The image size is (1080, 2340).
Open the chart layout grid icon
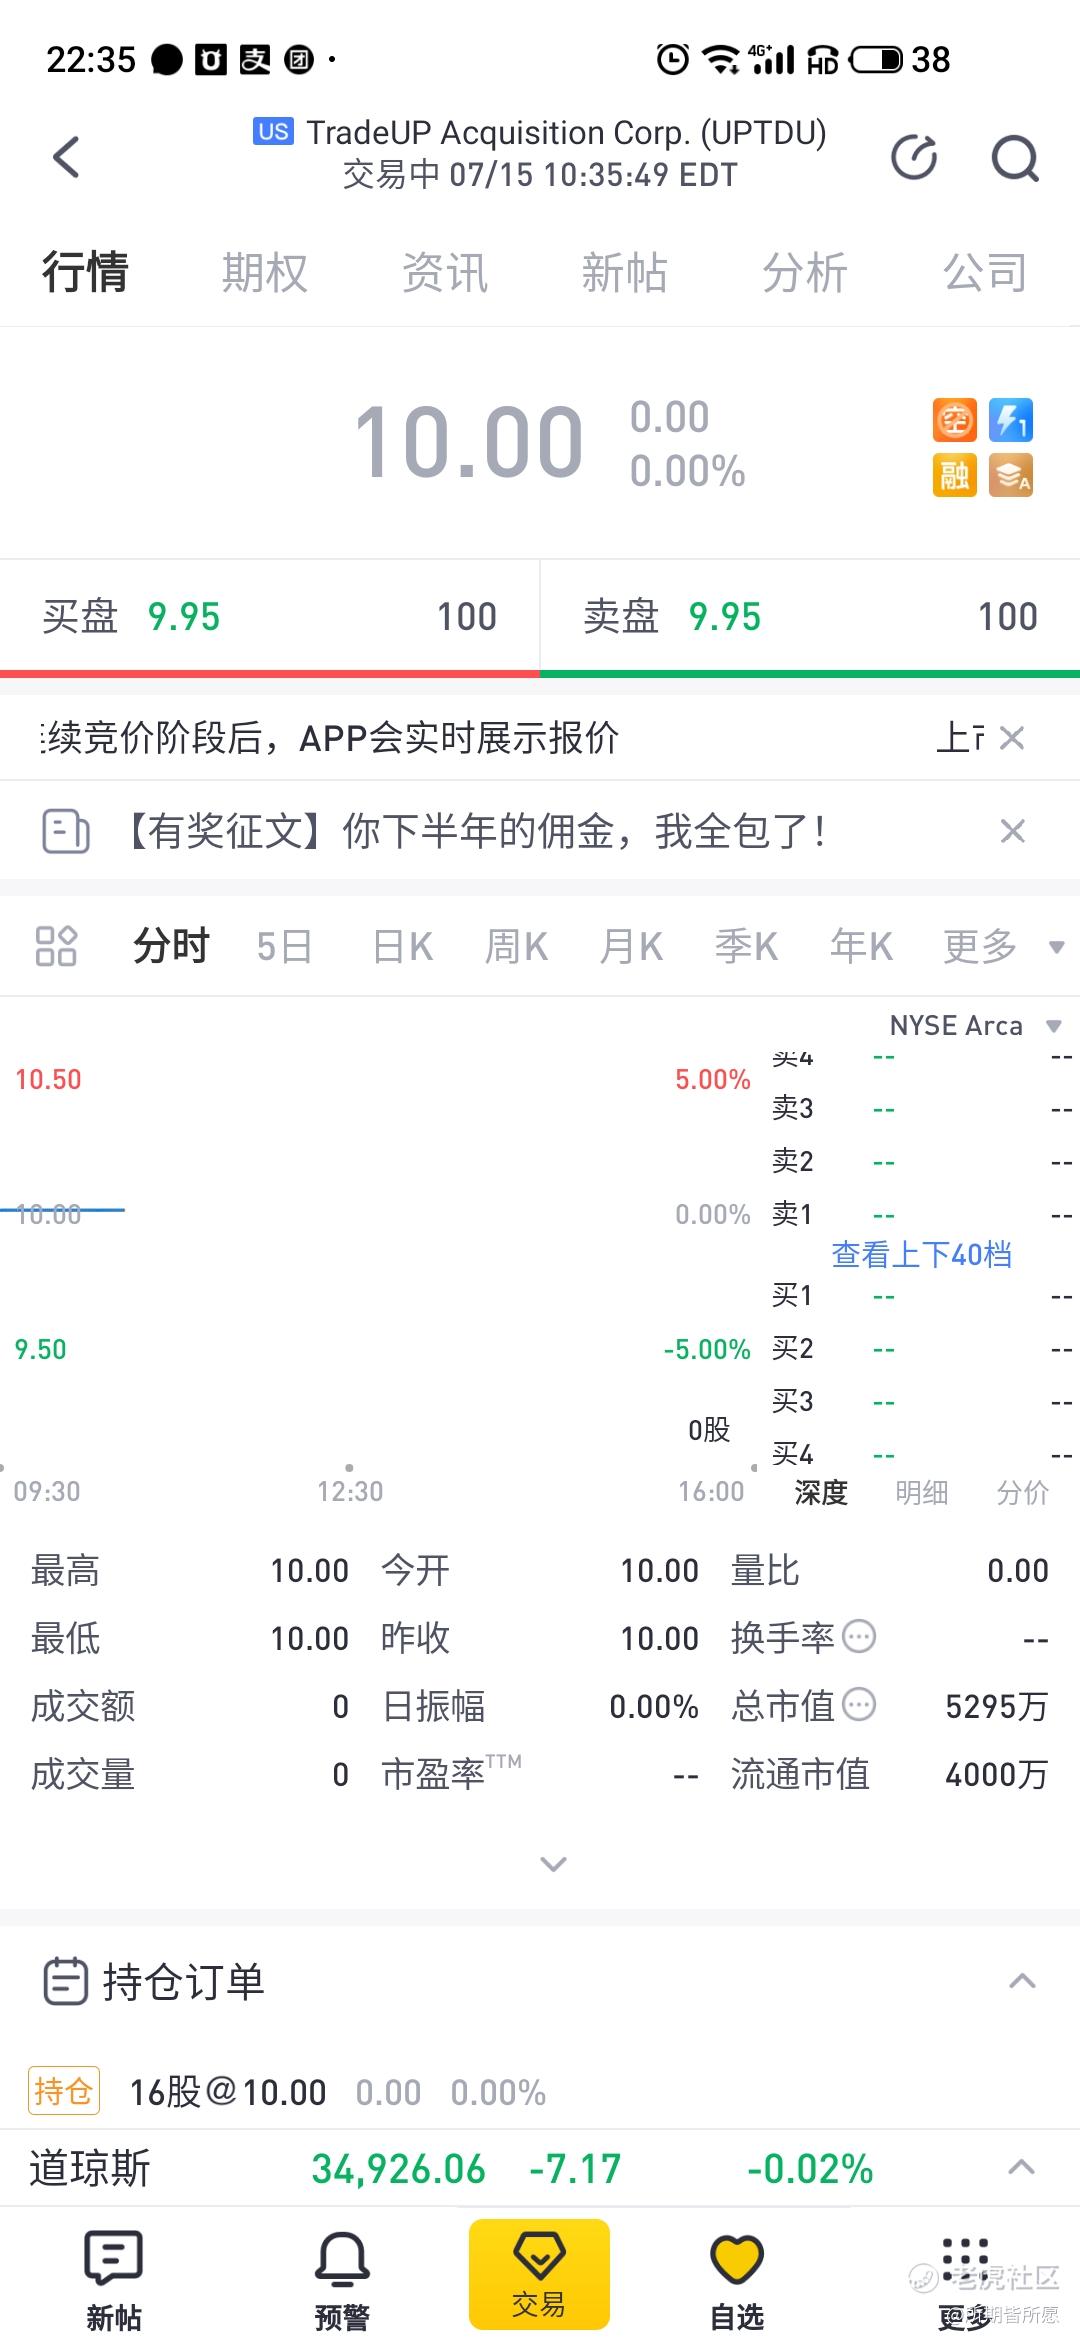point(56,946)
